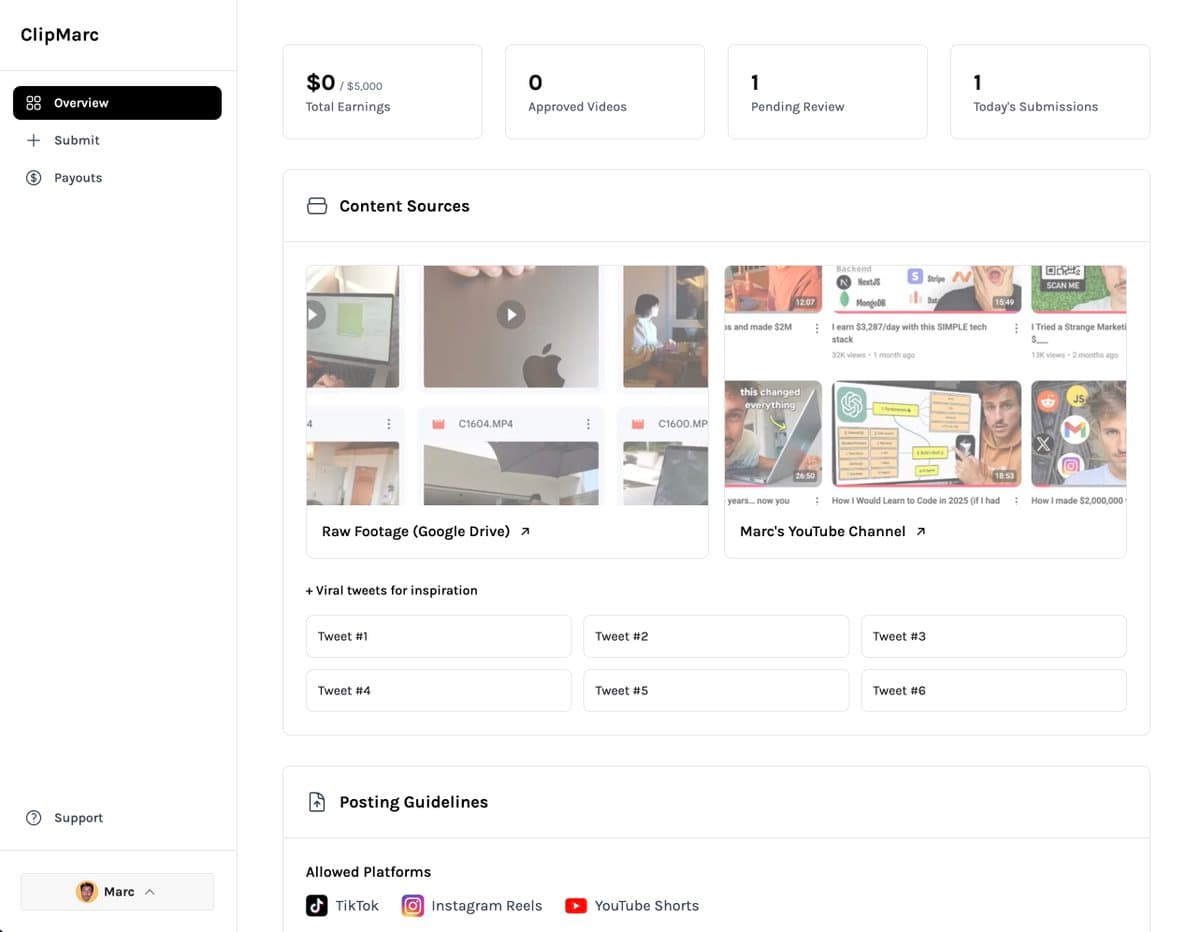
Task: Click Marc's profile avatar
Action: pos(87,892)
